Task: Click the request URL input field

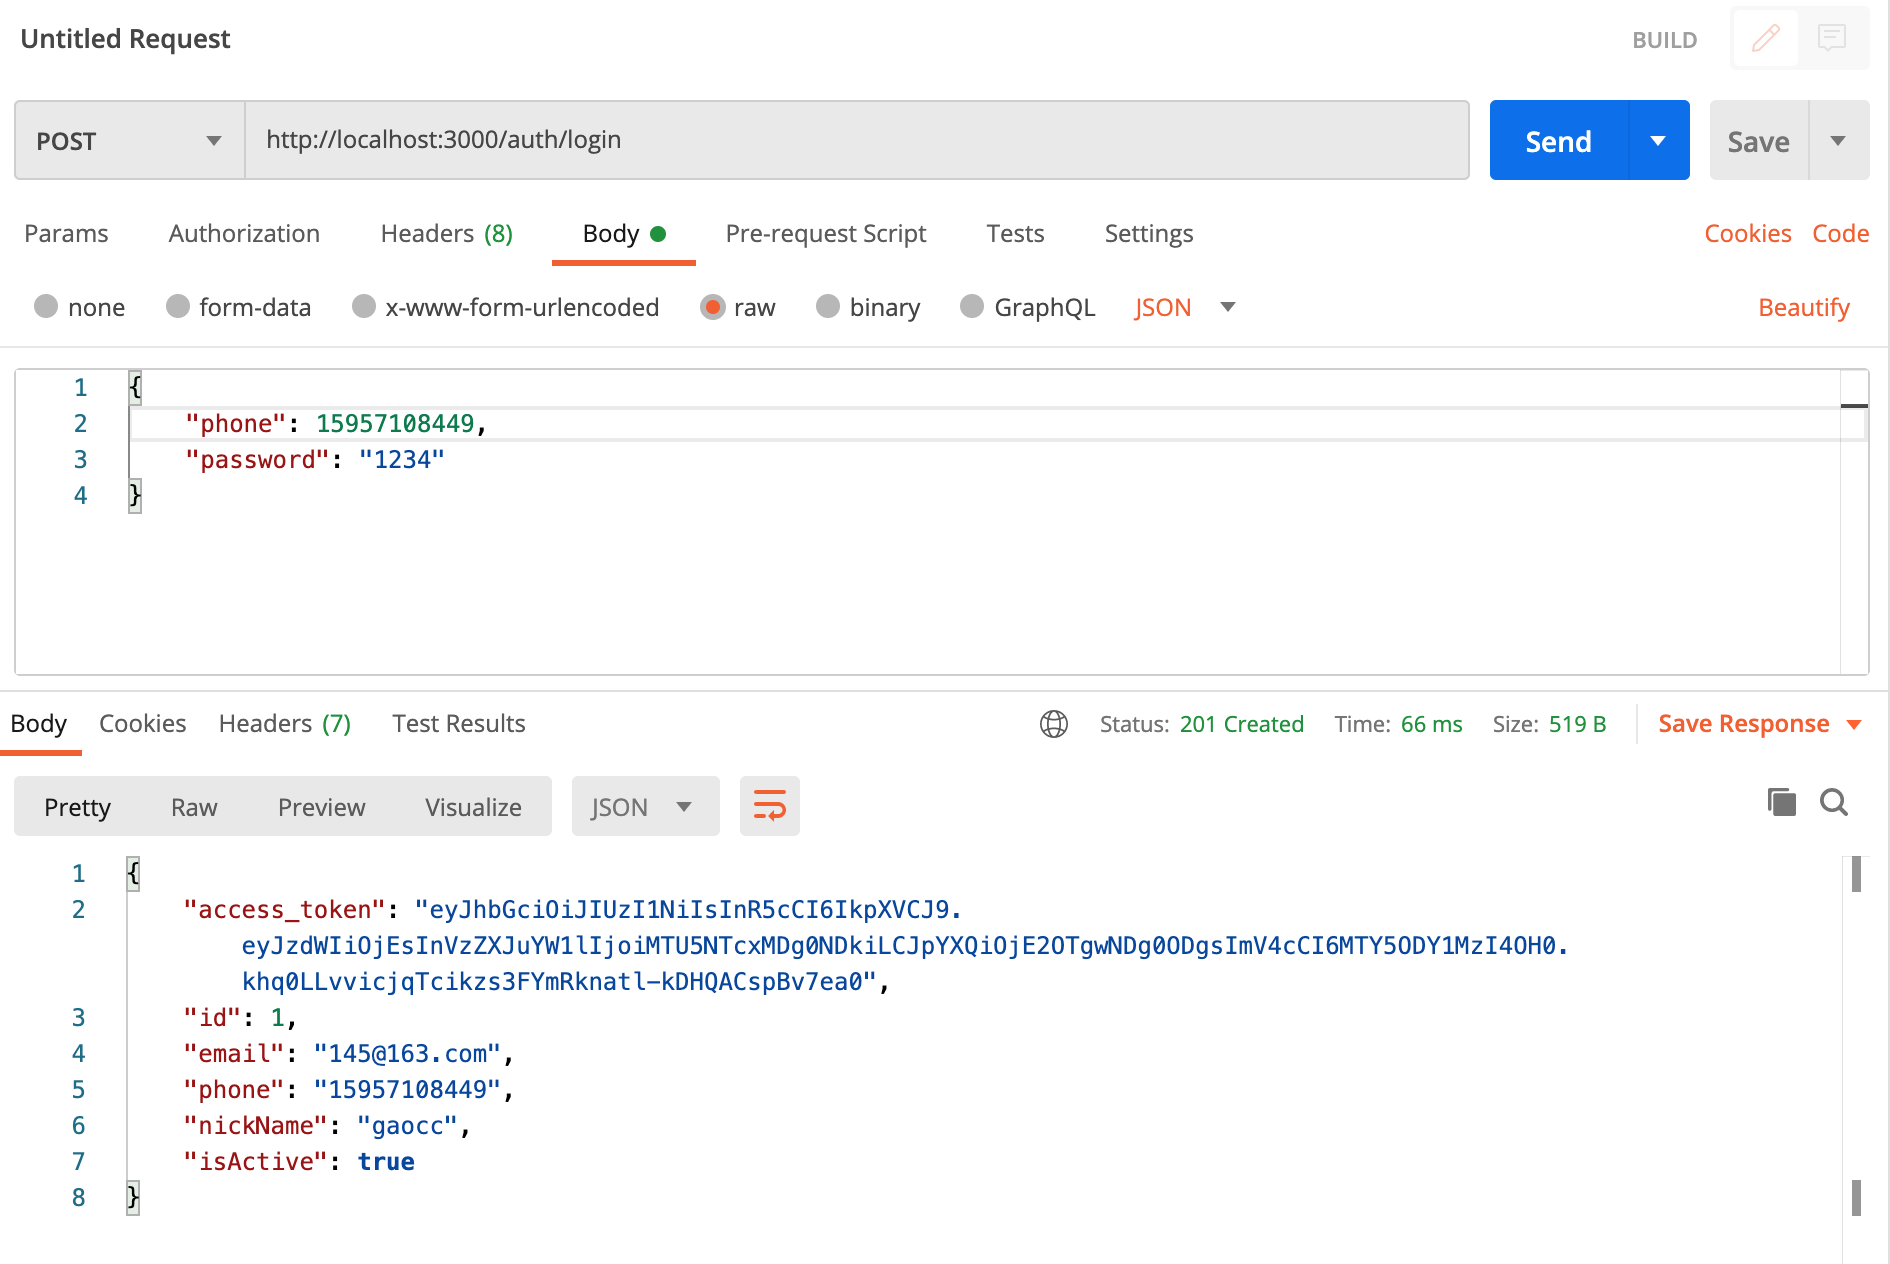Action: (x=857, y=140)
